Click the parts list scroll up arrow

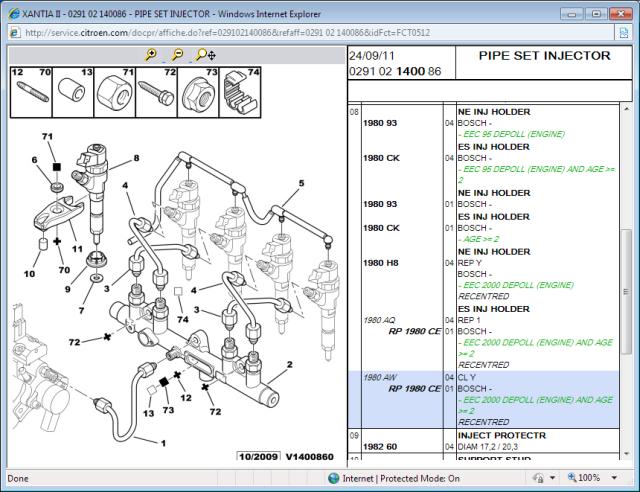tap(627, 109)
